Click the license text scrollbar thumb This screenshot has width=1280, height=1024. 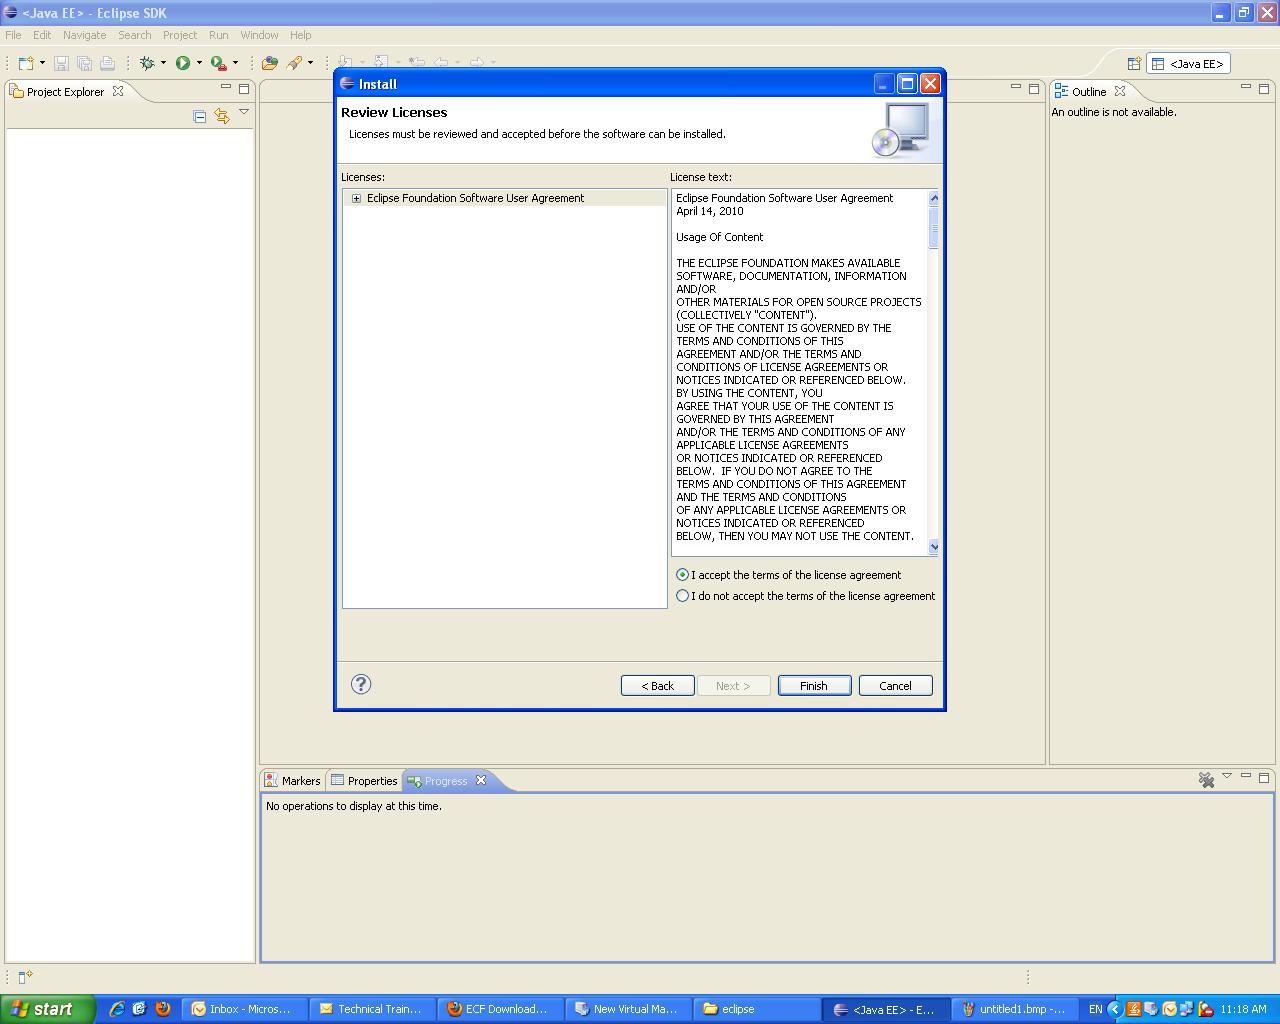934,227
